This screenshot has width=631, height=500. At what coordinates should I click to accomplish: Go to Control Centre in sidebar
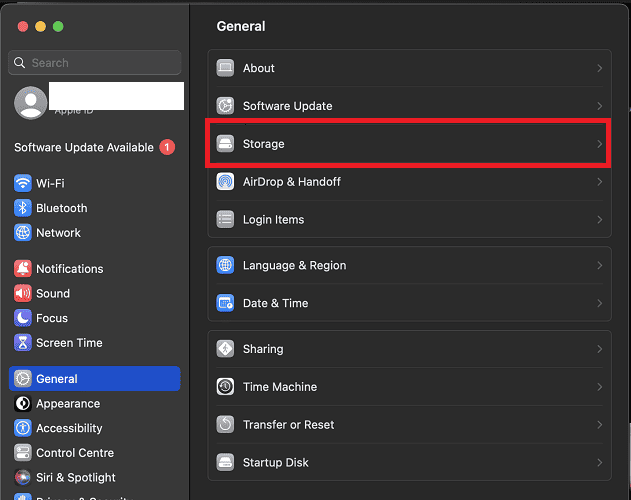click(75, 453)
